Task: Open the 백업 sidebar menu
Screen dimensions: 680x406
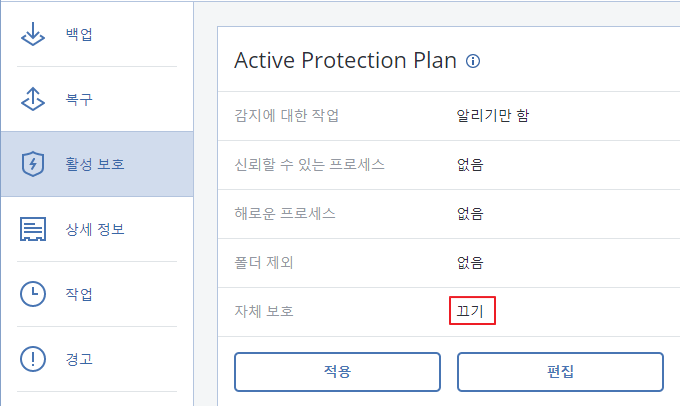Action: click(x=97, y=34)
